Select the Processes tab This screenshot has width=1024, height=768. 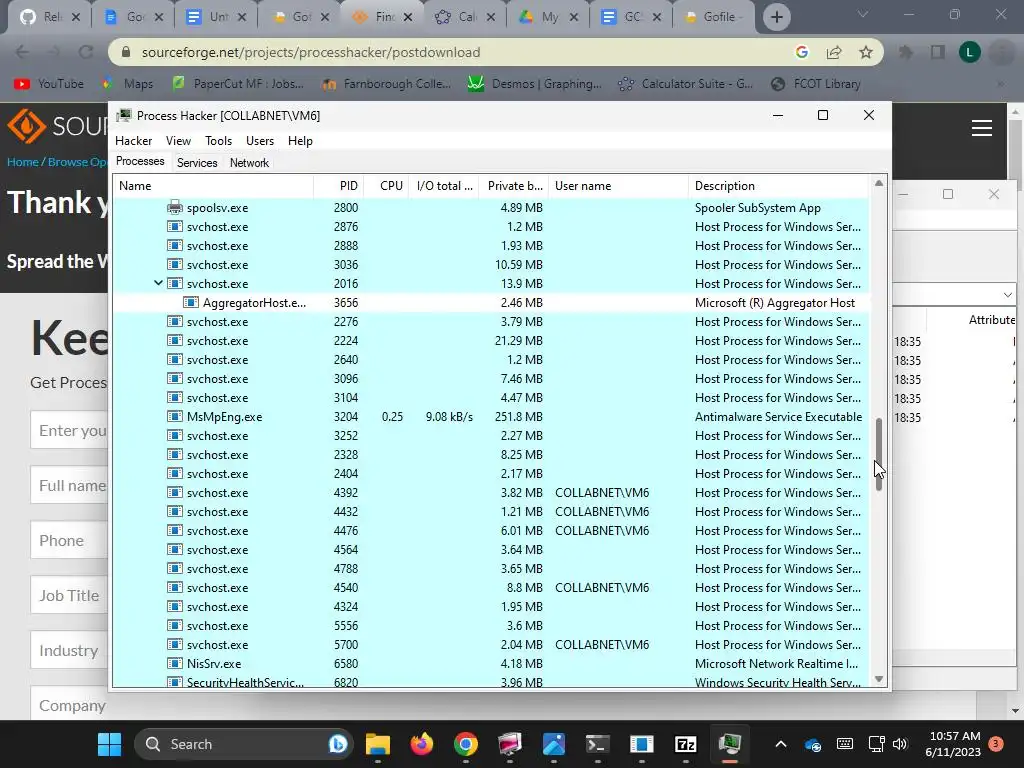[140, 161]
